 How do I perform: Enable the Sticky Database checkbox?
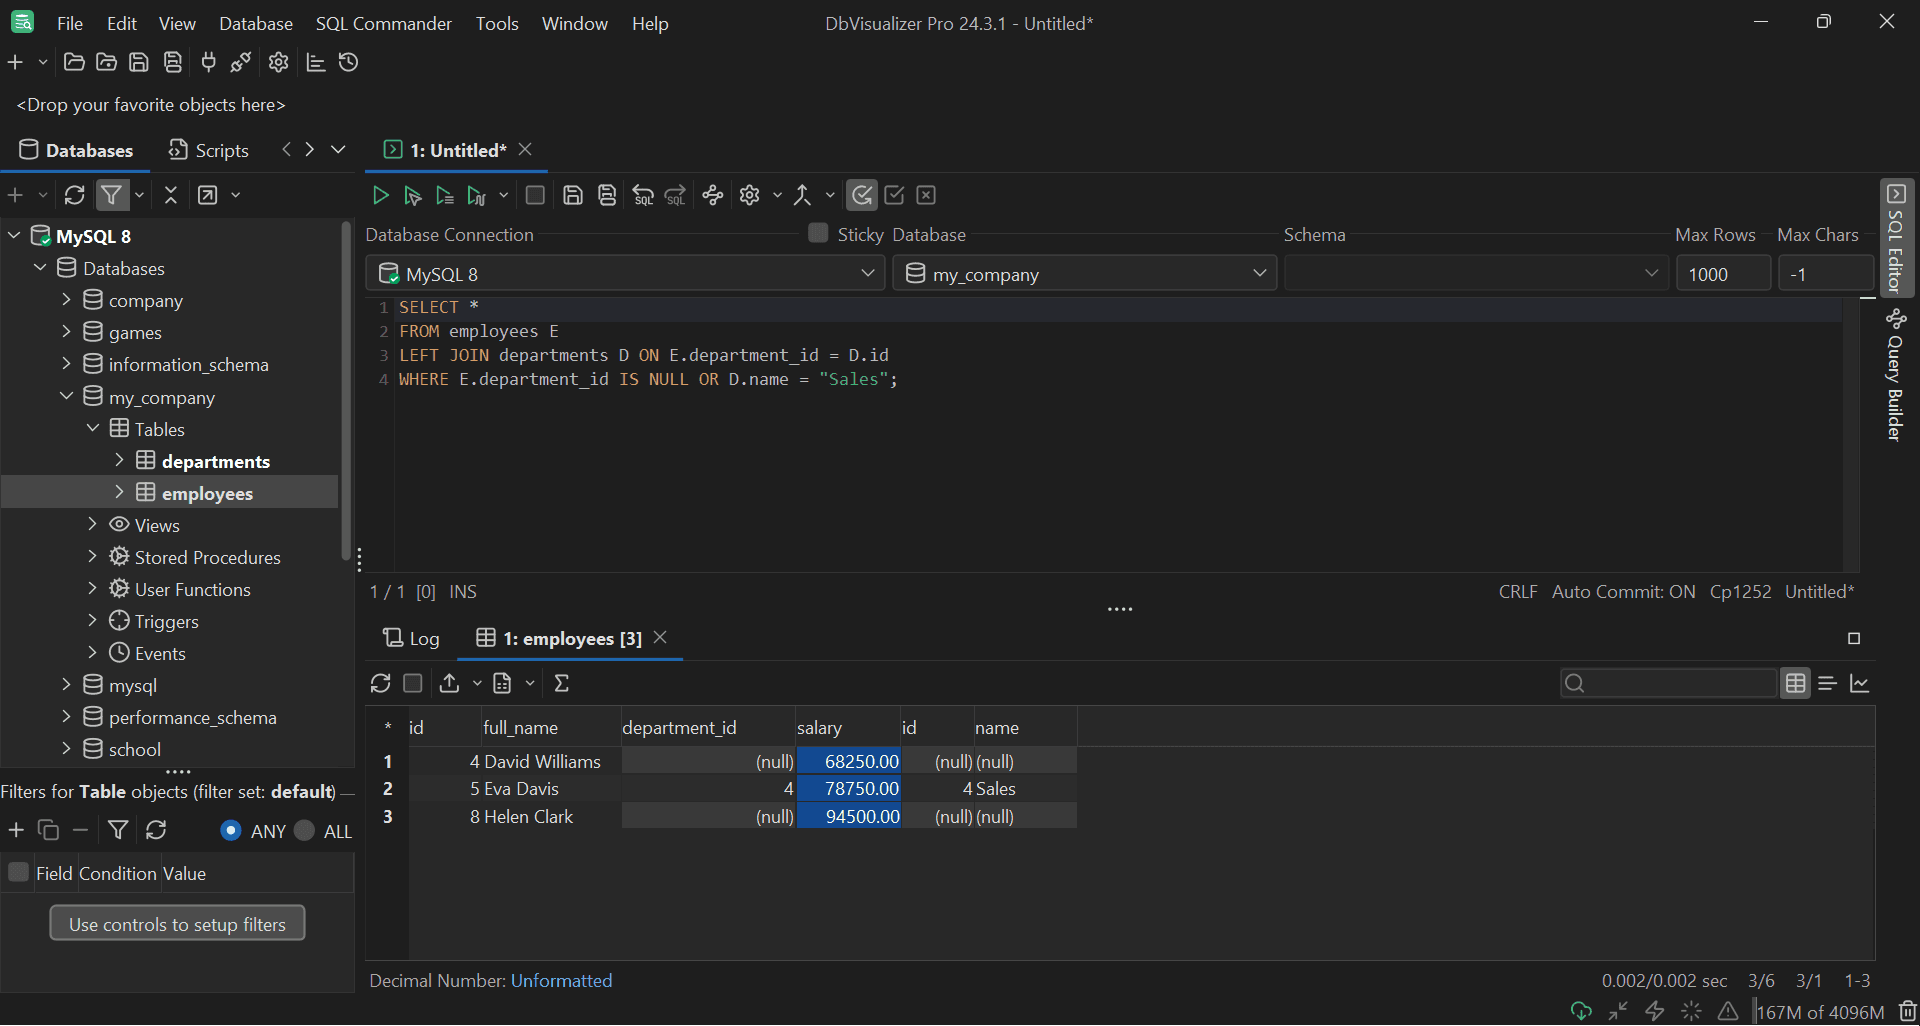817,233
